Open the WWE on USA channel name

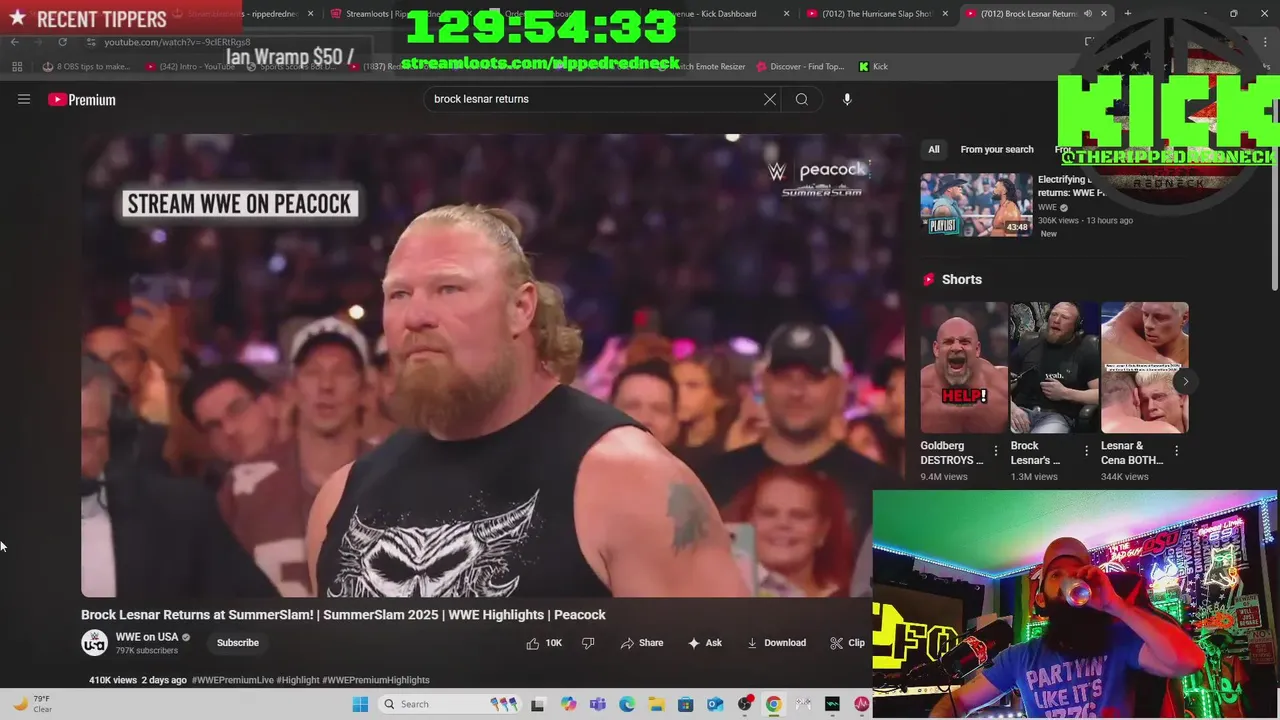[x=147, y=637]
